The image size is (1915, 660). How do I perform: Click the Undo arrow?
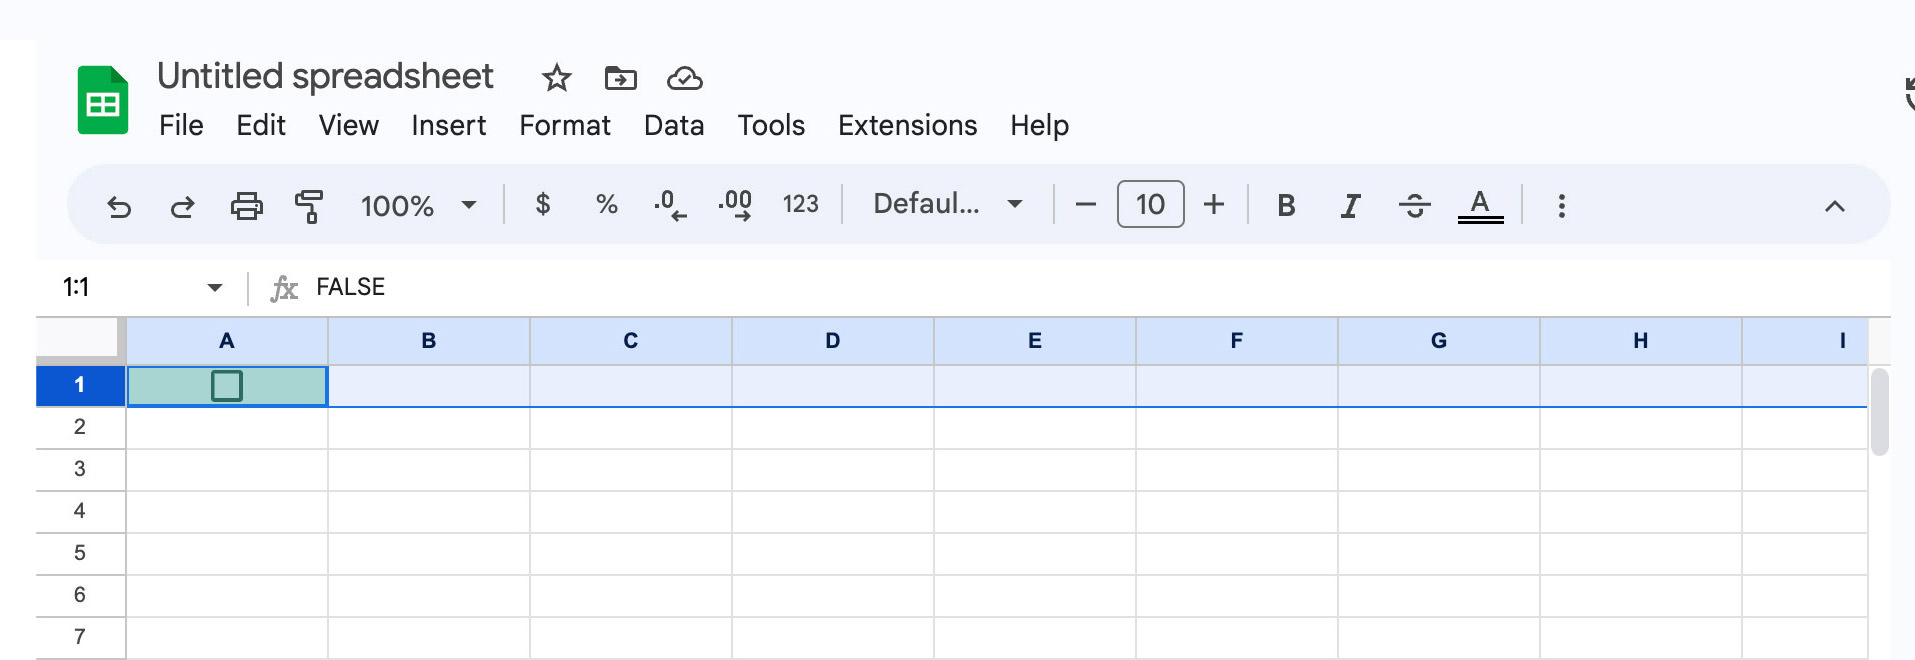[x=119, y=206]
